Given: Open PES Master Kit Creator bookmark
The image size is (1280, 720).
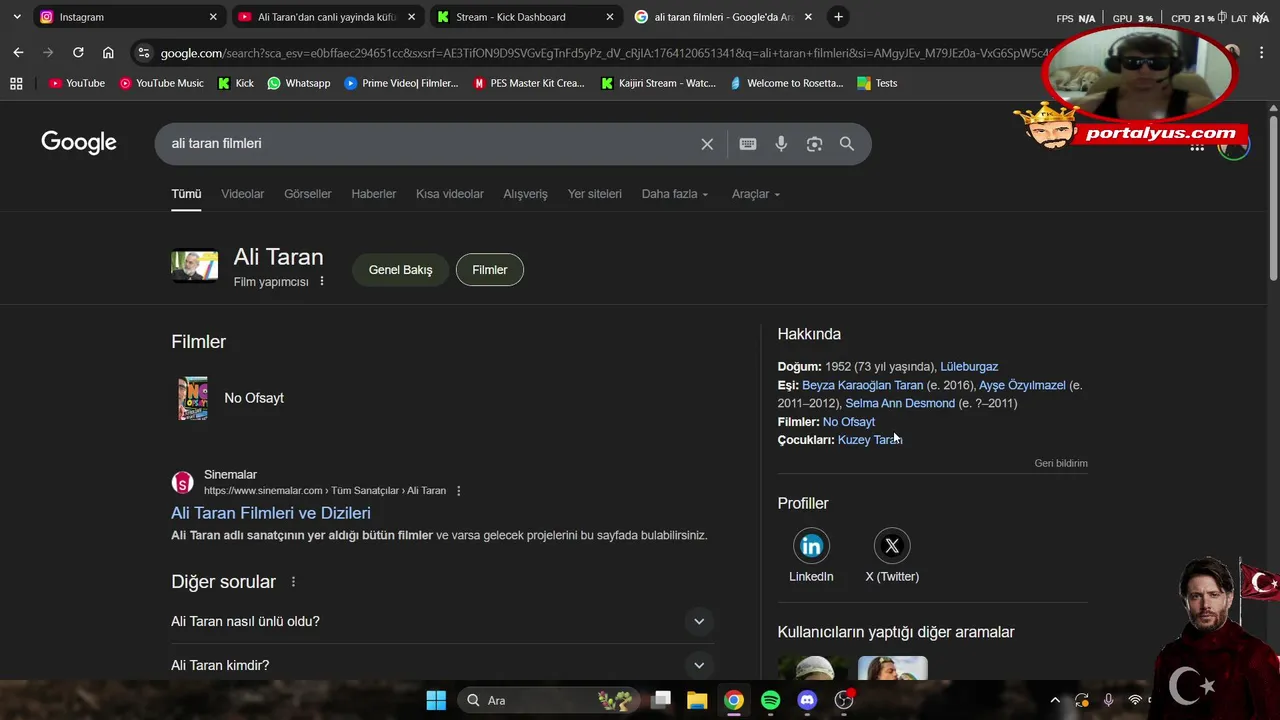Looking at the screenshot, I should [529, 83].
